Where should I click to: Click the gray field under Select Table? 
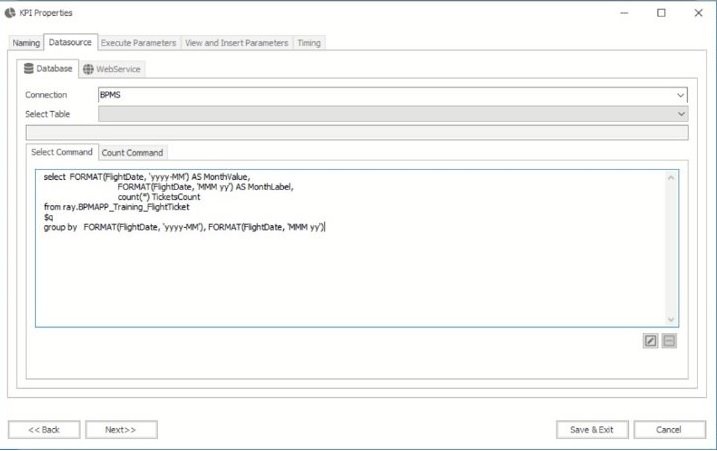point(357,133)
